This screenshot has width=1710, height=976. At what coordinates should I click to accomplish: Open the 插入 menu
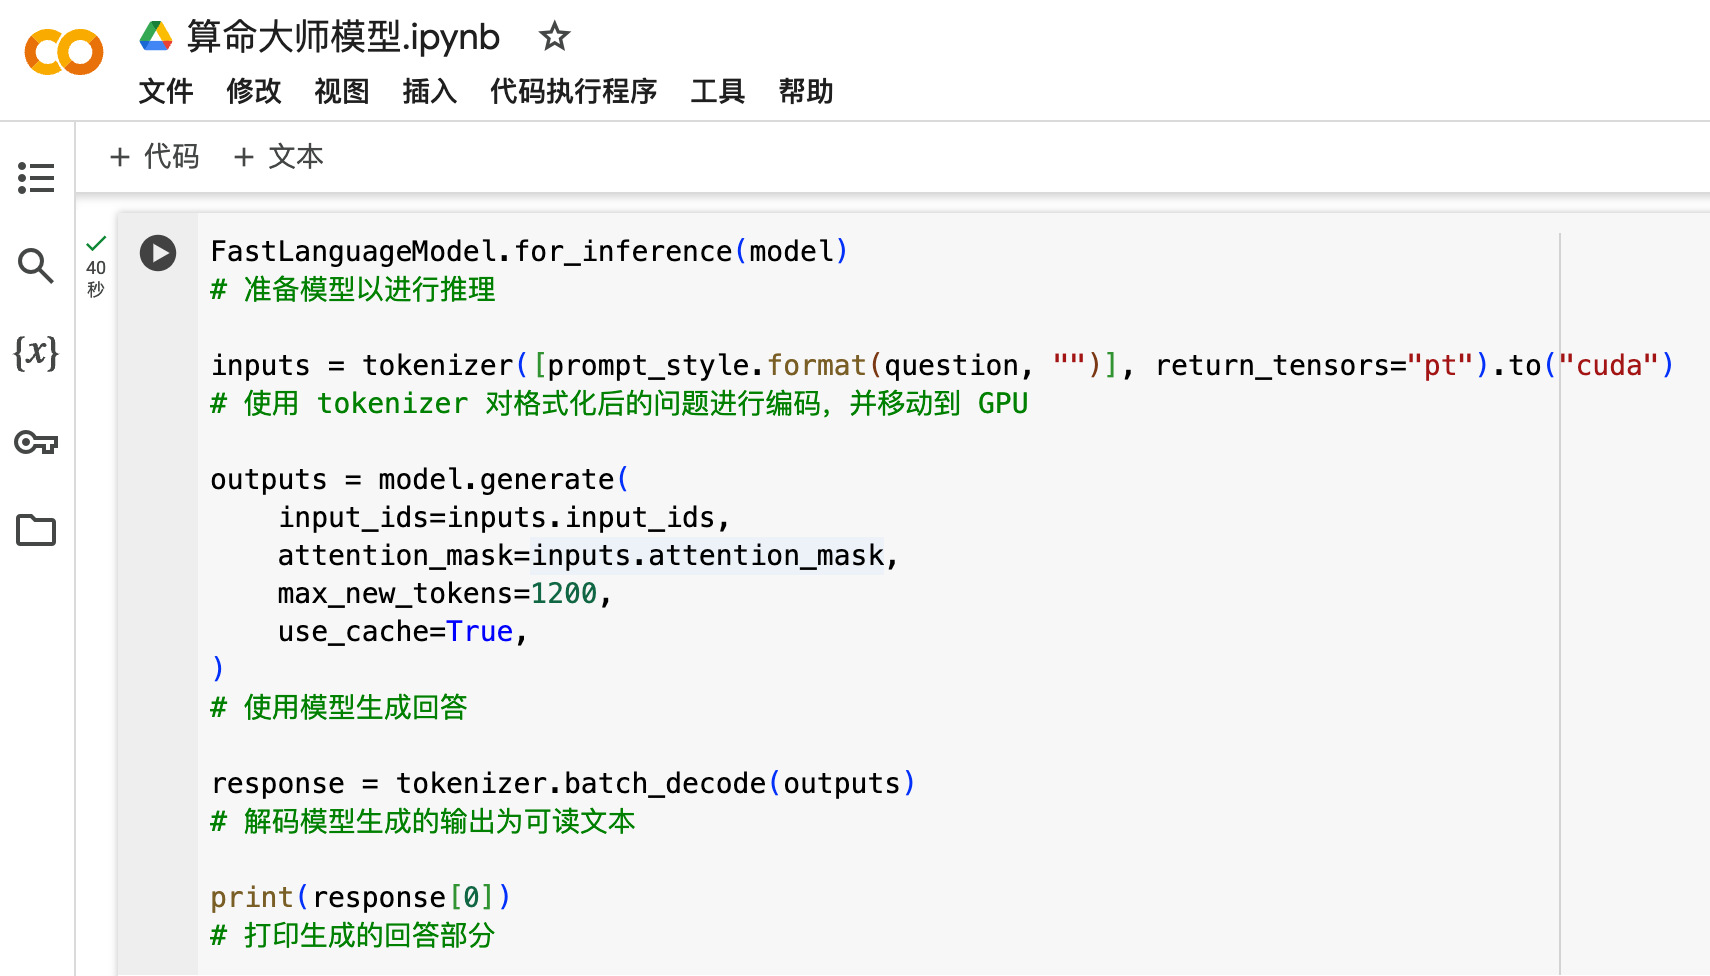pos(430,91)
